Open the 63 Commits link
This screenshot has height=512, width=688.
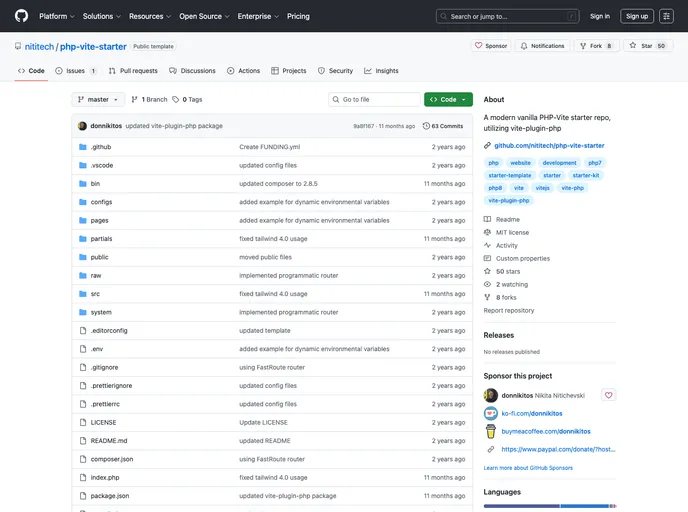443,126
